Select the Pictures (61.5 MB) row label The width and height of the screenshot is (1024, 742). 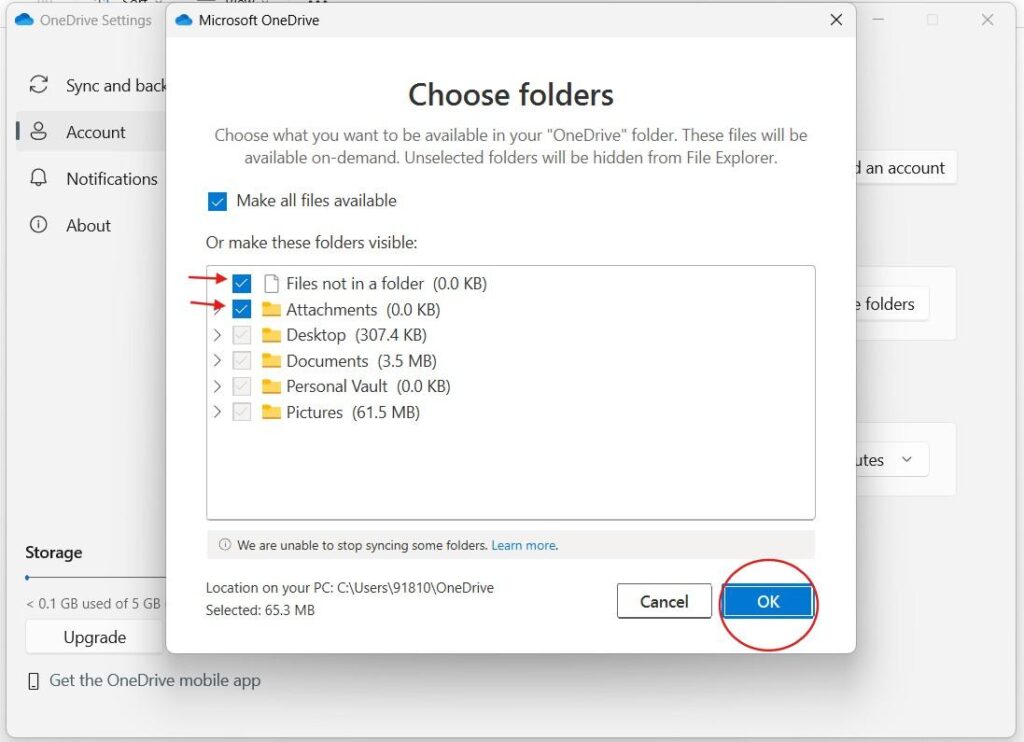click(x=353, y=413)
